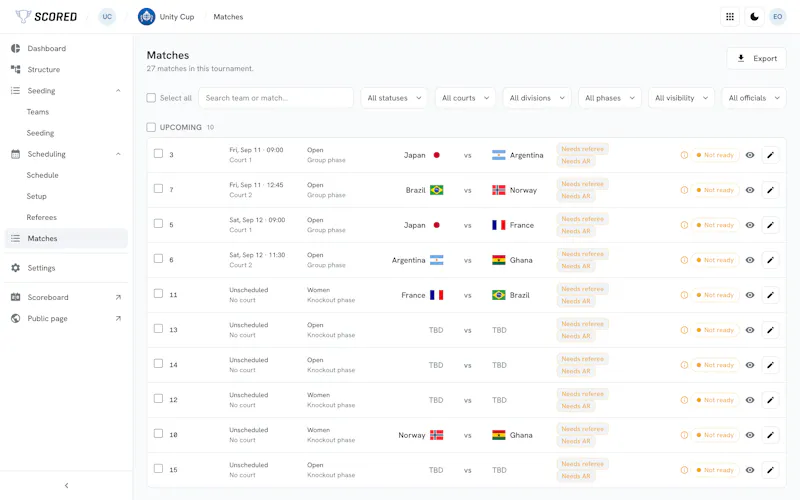Toggle dark mode moon icon
The width and height of the screenshot is (800, 500).
[754, 17]
